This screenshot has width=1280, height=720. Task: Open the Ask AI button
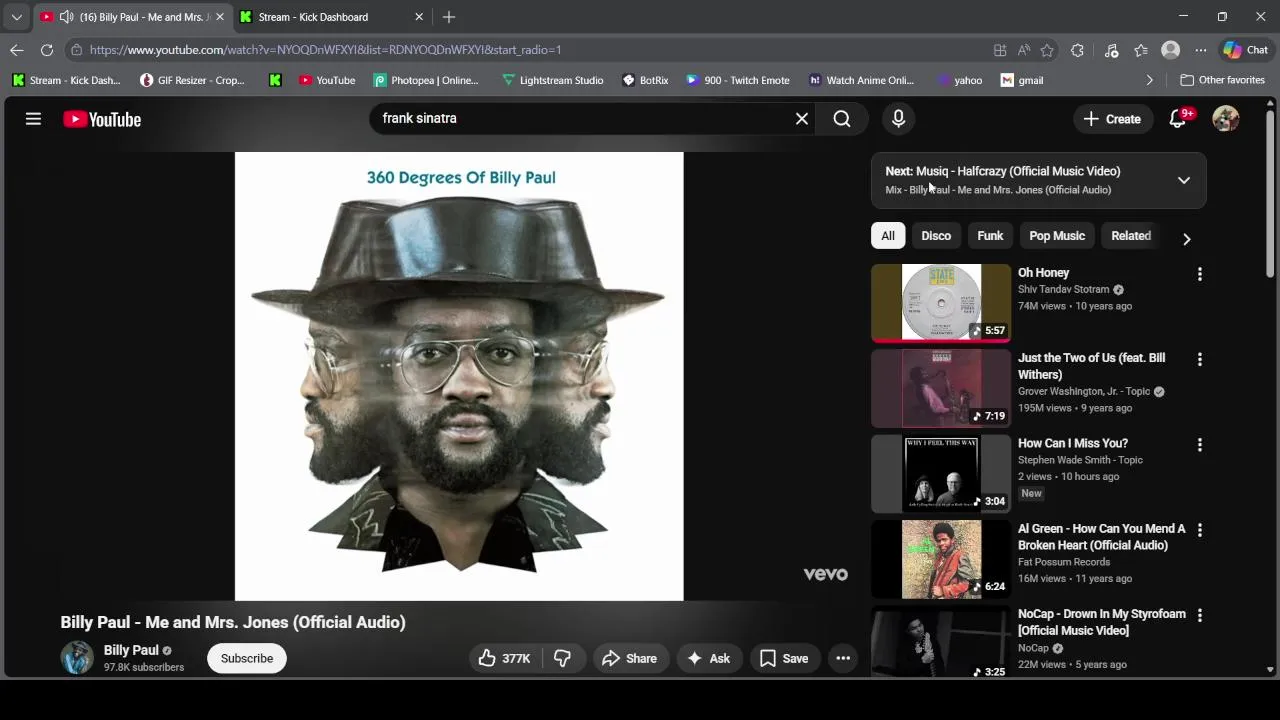[x=708, y=658]
